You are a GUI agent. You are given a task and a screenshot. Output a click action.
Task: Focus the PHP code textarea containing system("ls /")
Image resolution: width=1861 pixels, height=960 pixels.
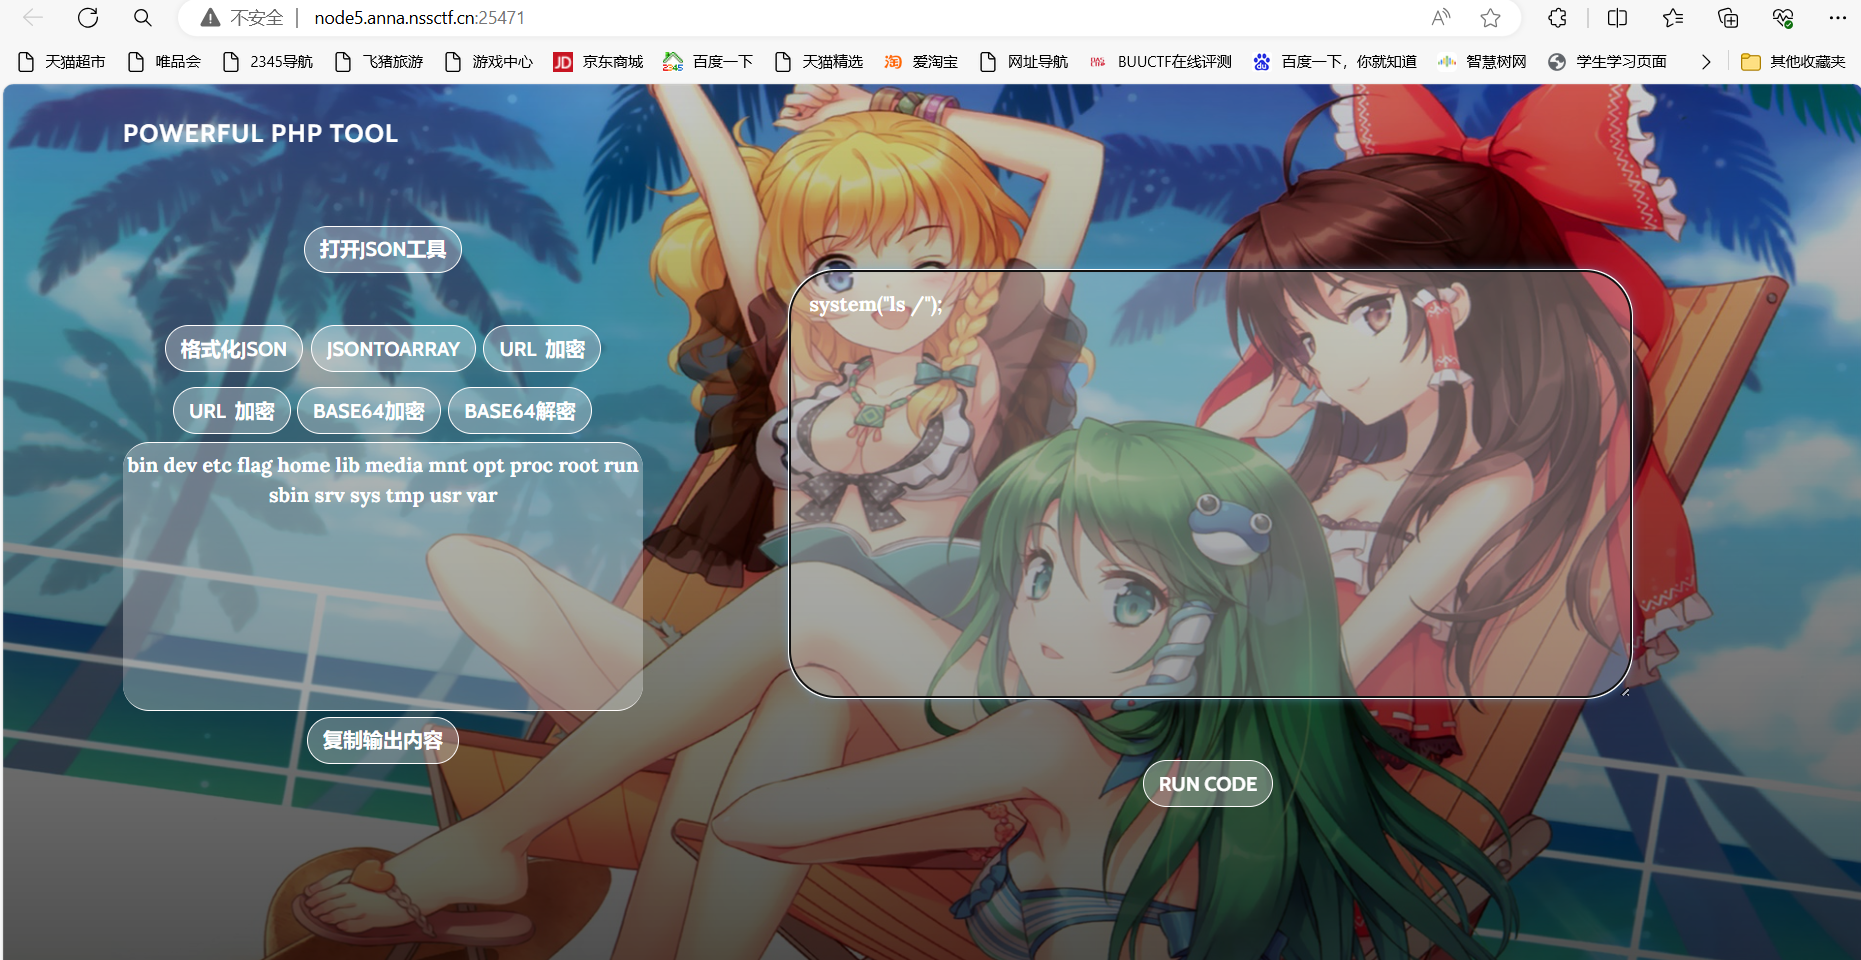[x=1211, y=484]
